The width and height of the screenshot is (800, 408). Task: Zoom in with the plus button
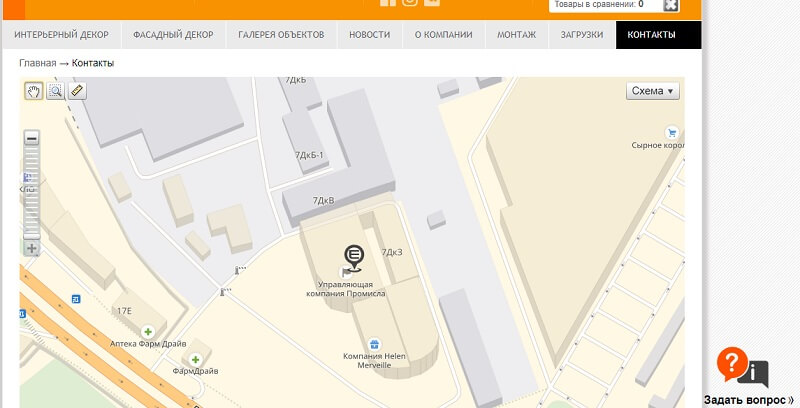click(x=32, y=248)
